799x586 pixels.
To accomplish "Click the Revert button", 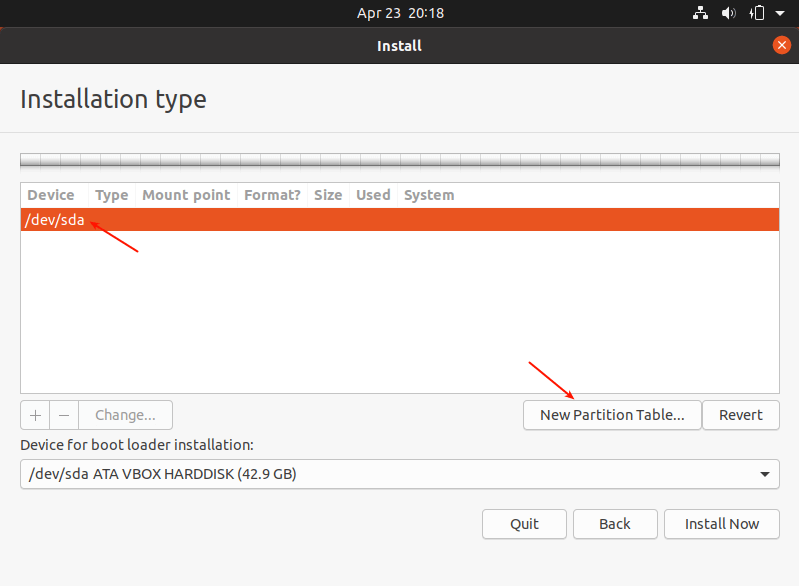I will (741, 415).
